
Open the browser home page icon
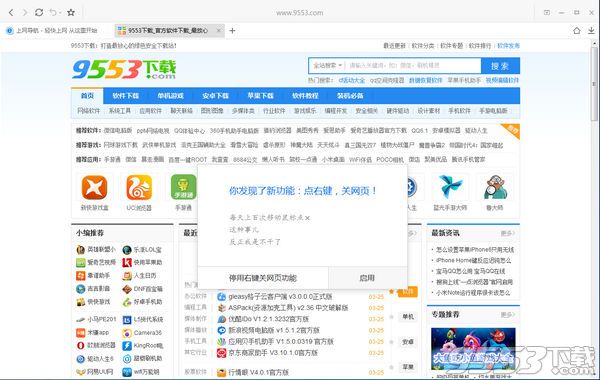pos(577,31)
